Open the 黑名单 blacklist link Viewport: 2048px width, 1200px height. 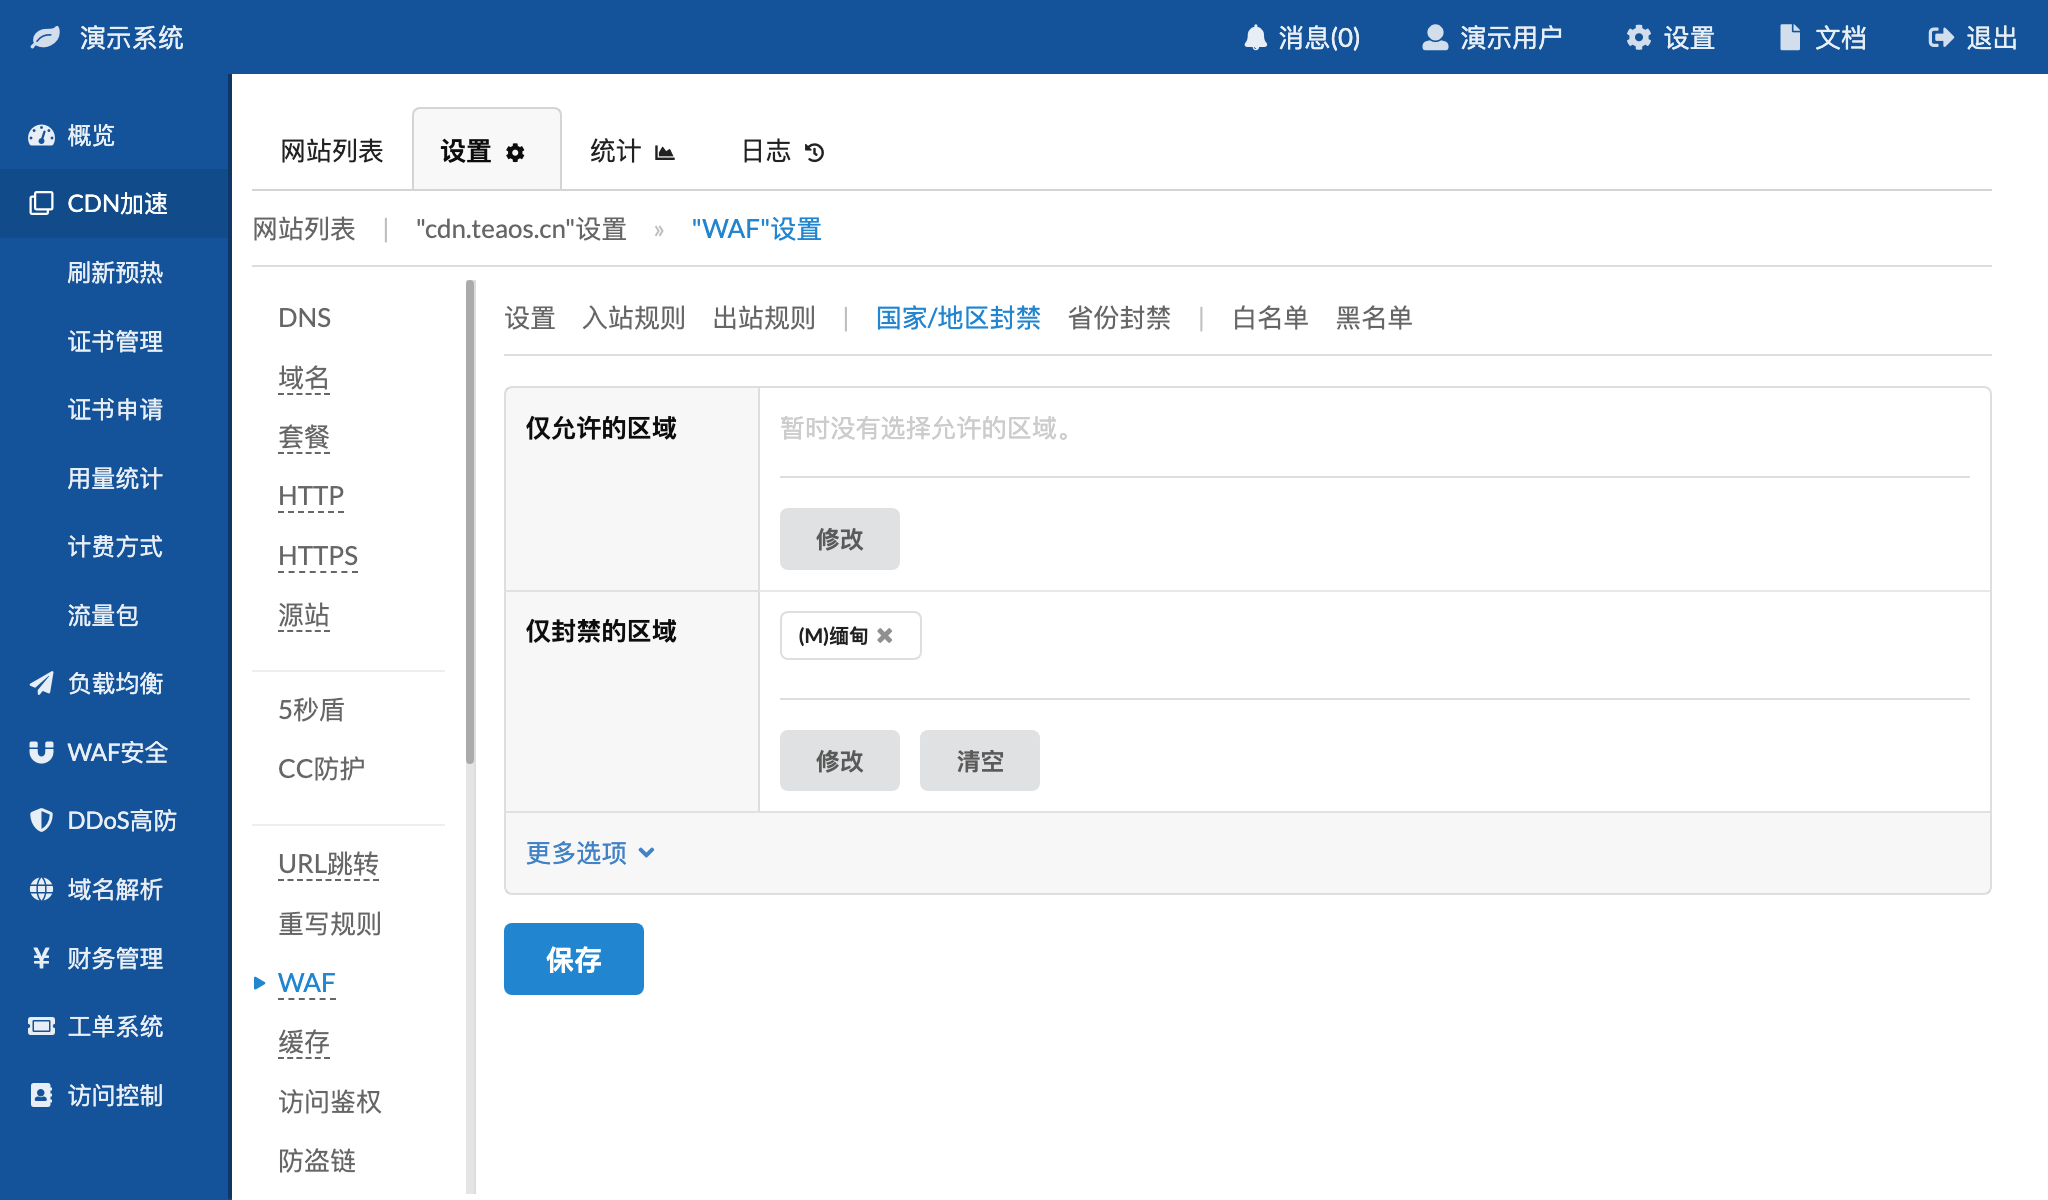(x=1373, y=318)
